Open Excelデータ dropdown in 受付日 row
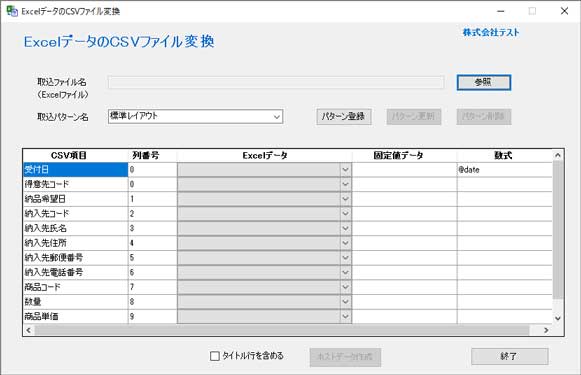The height and width of the screenshot is (375, 581). [345, 170]
